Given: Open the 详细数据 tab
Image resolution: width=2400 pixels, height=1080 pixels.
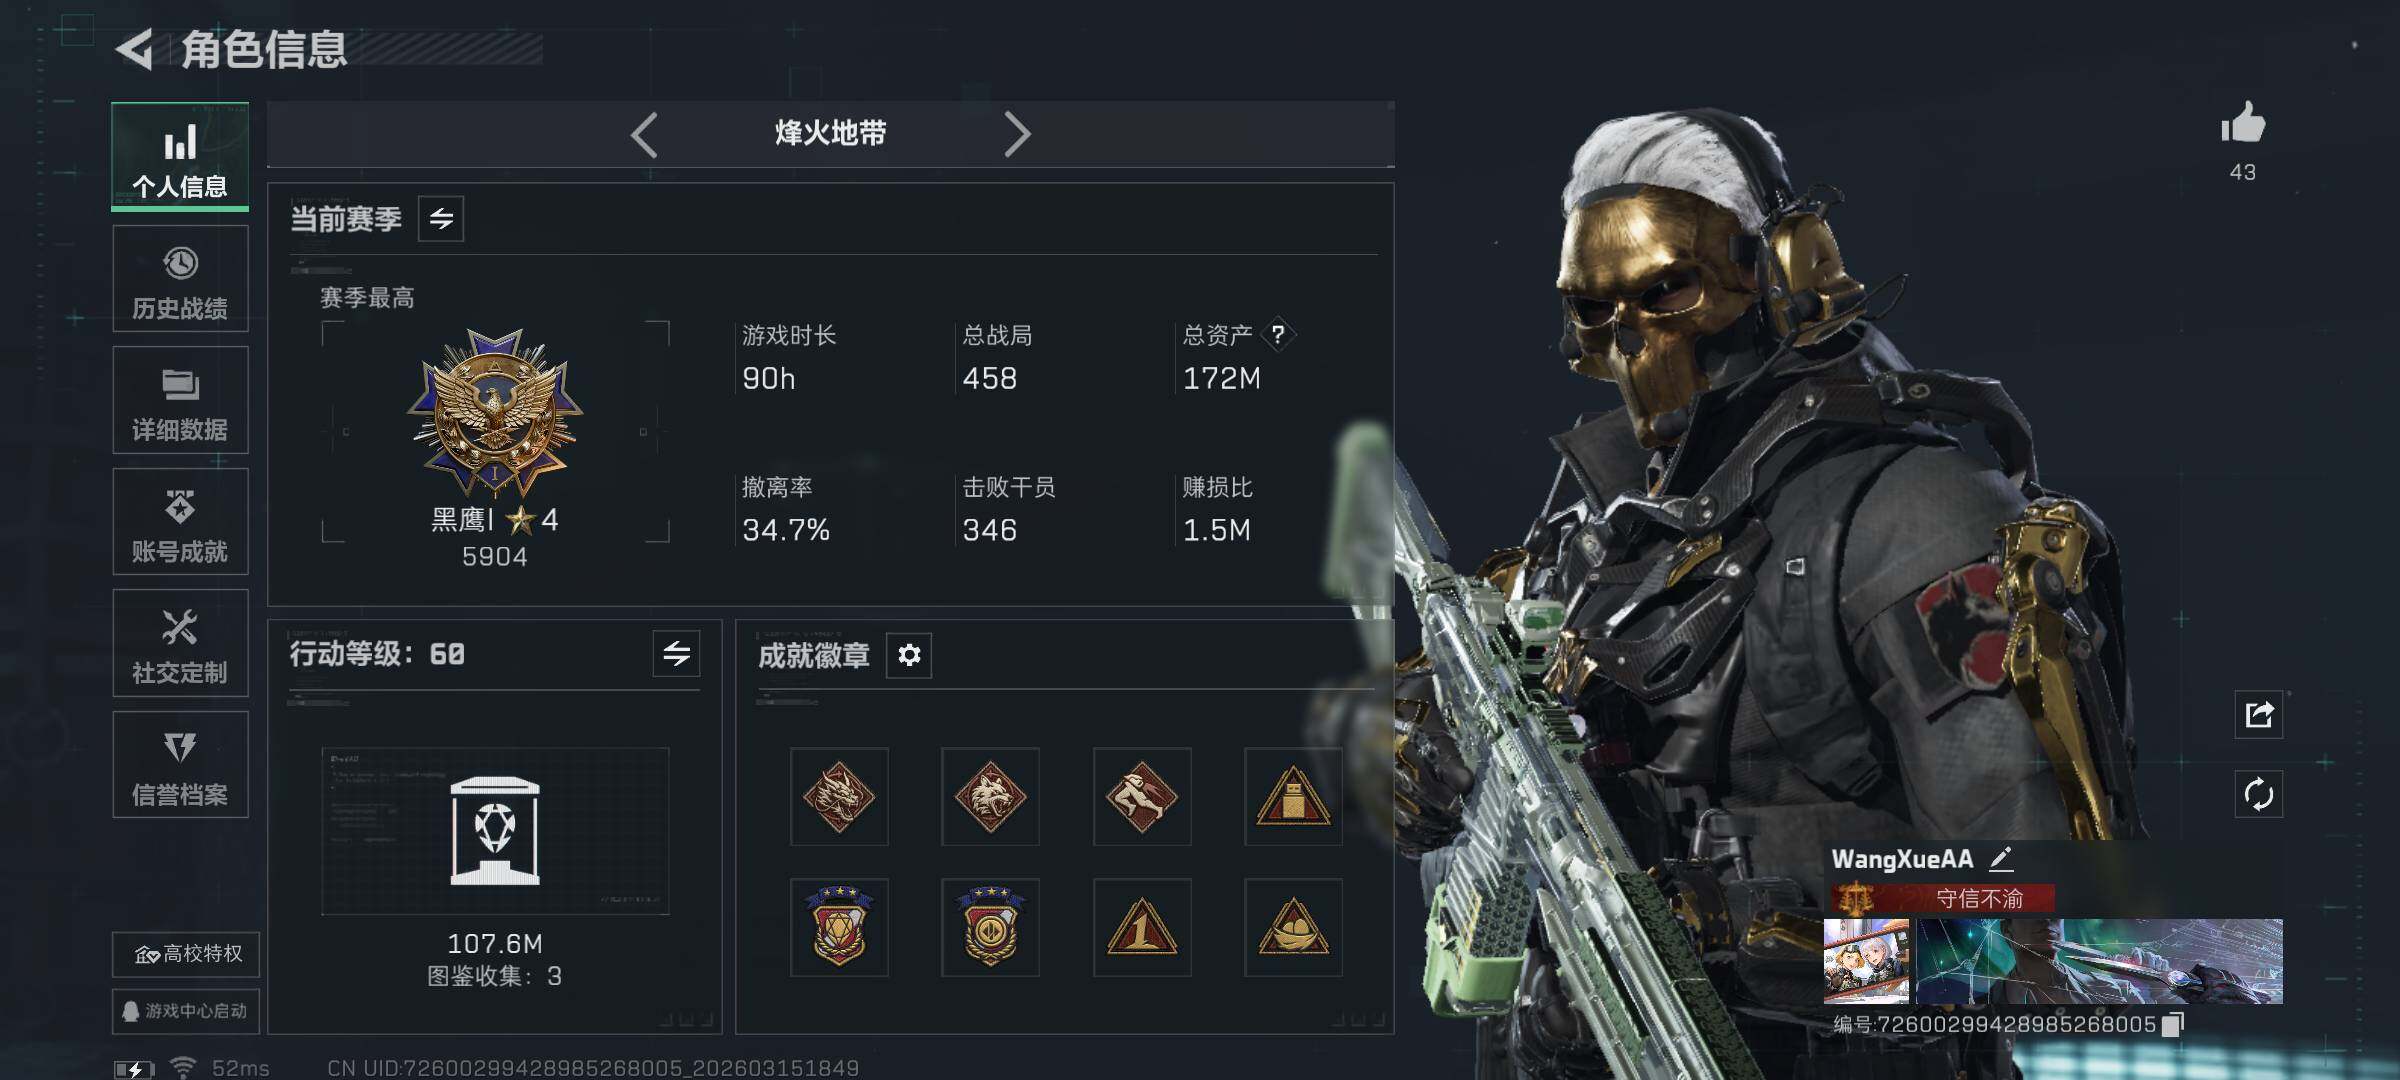Looking at the screenshot, I should point(180,400).
